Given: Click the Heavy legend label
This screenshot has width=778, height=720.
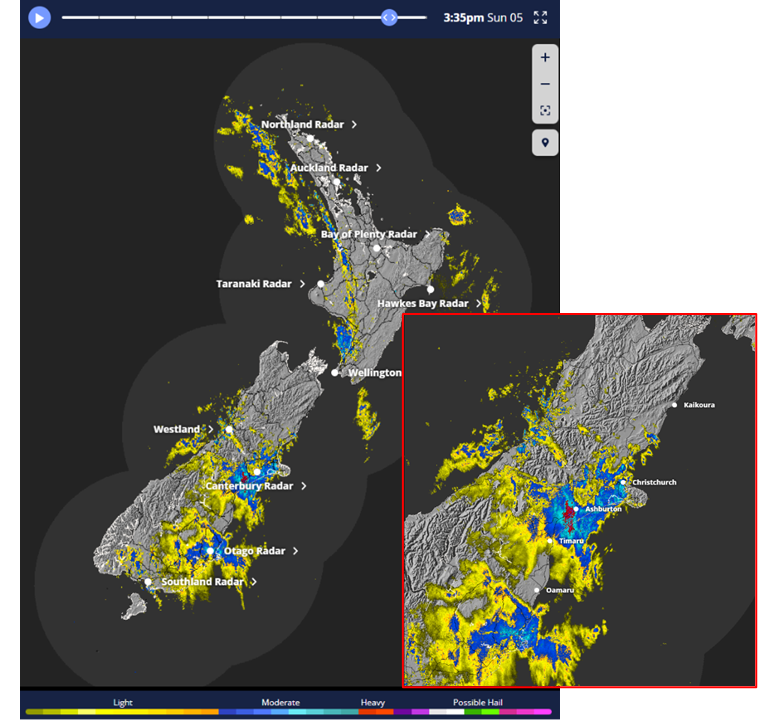Looking at the screenshot, I should pyautogui.click(x=373, y=702).
